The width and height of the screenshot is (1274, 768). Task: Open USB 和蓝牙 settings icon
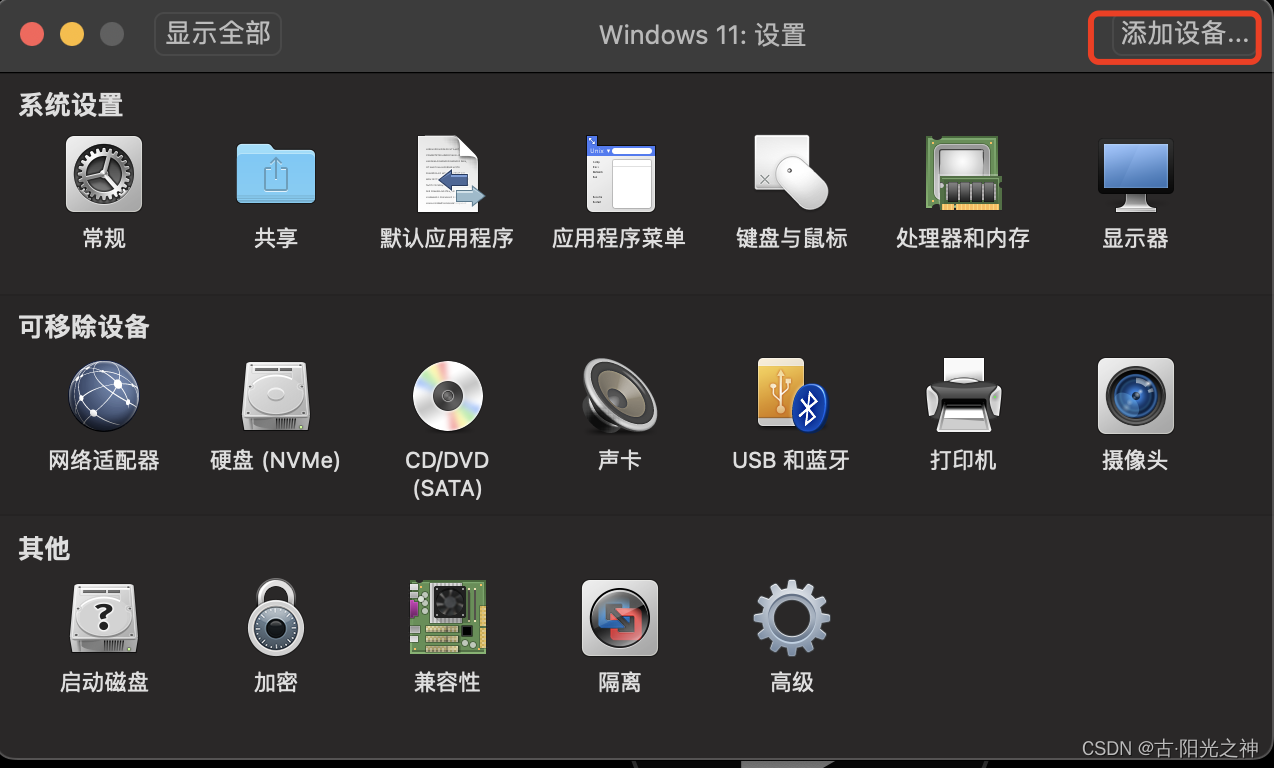[x=791, y=396]
